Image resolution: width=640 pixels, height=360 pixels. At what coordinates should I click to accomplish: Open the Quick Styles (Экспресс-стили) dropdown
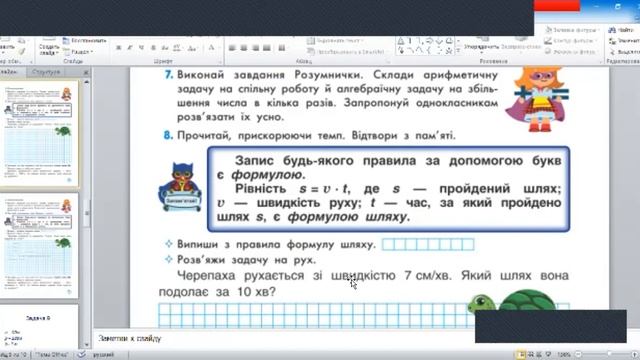tap(520, 46)
